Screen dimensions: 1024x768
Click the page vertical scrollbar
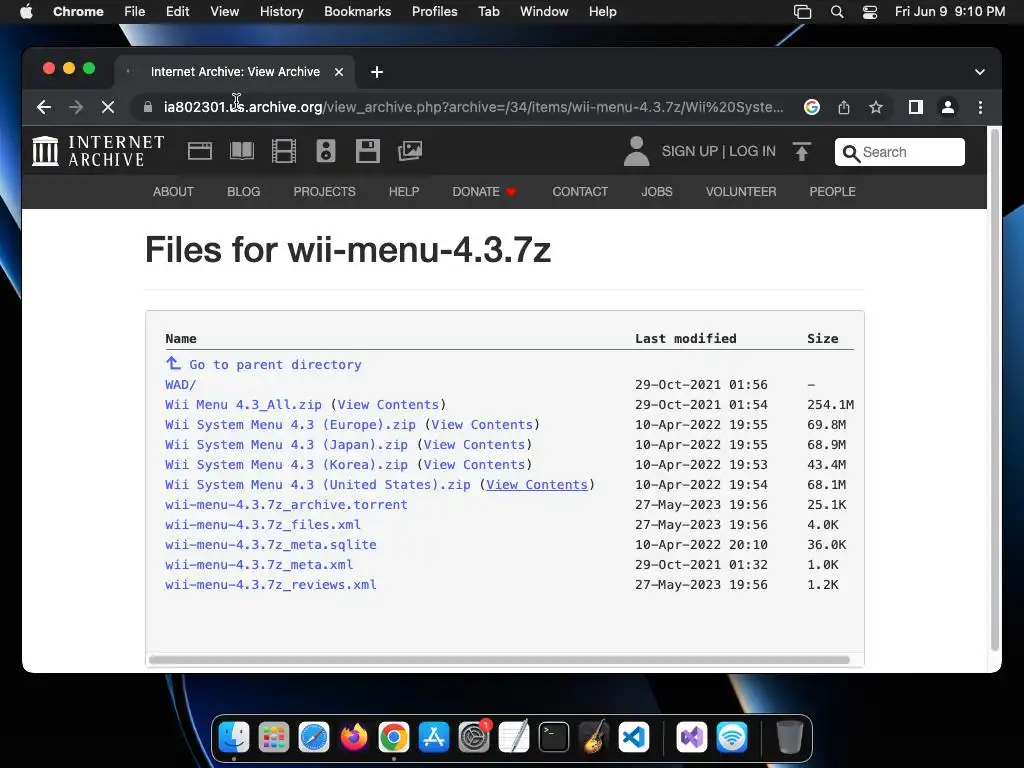pos(995,389)
